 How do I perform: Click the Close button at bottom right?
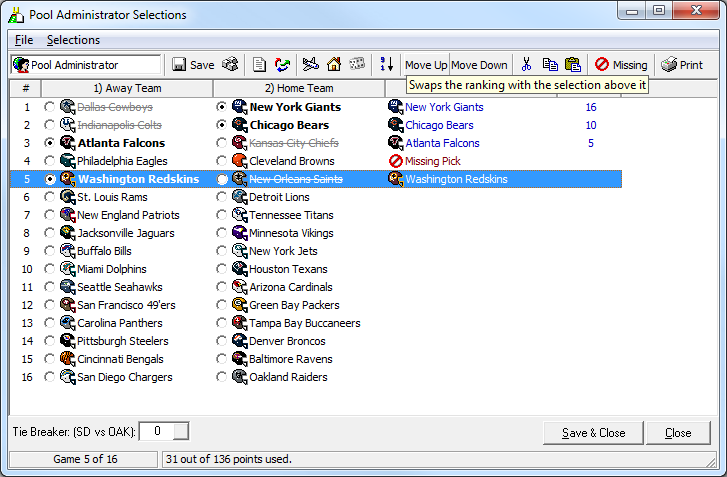[678, 433]
